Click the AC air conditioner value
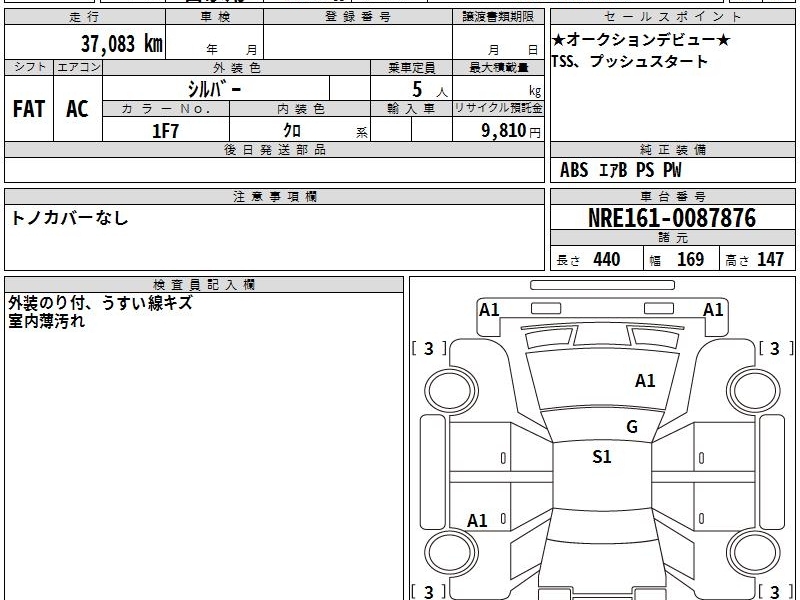 pos(78,109)
